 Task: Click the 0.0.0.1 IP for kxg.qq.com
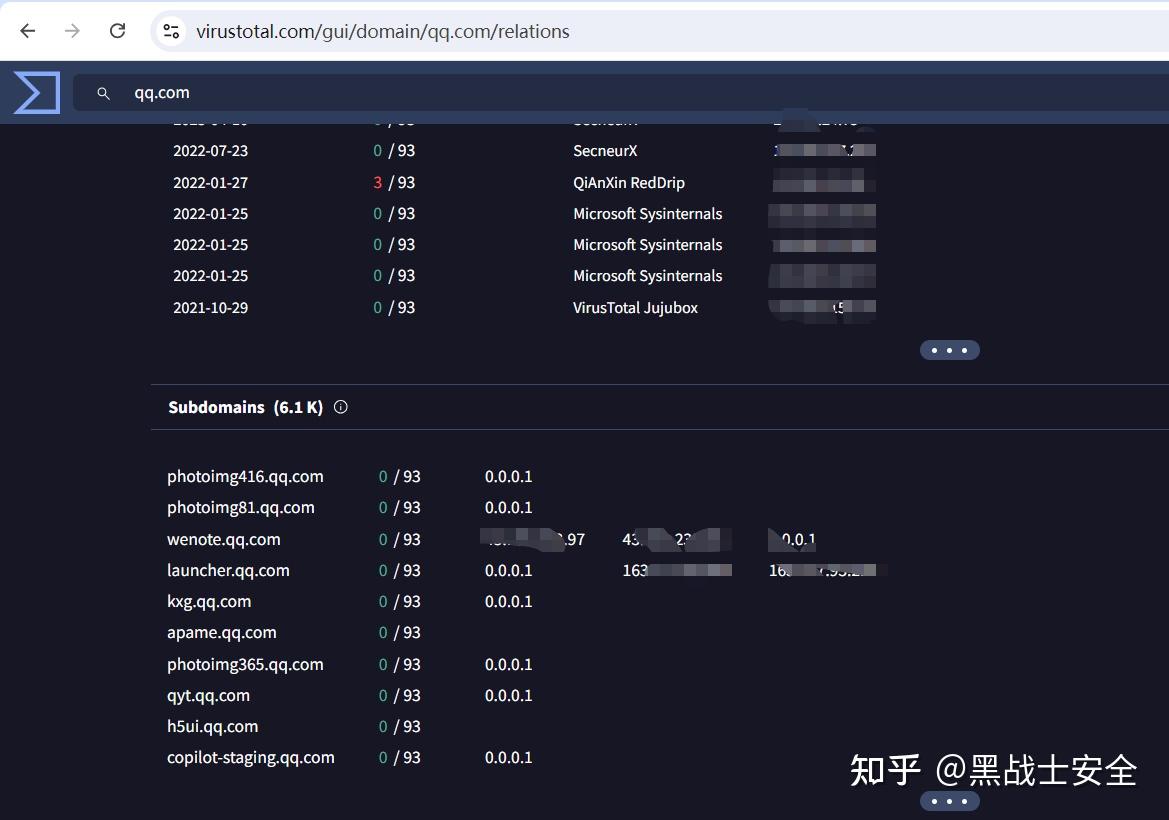point(508,602)
